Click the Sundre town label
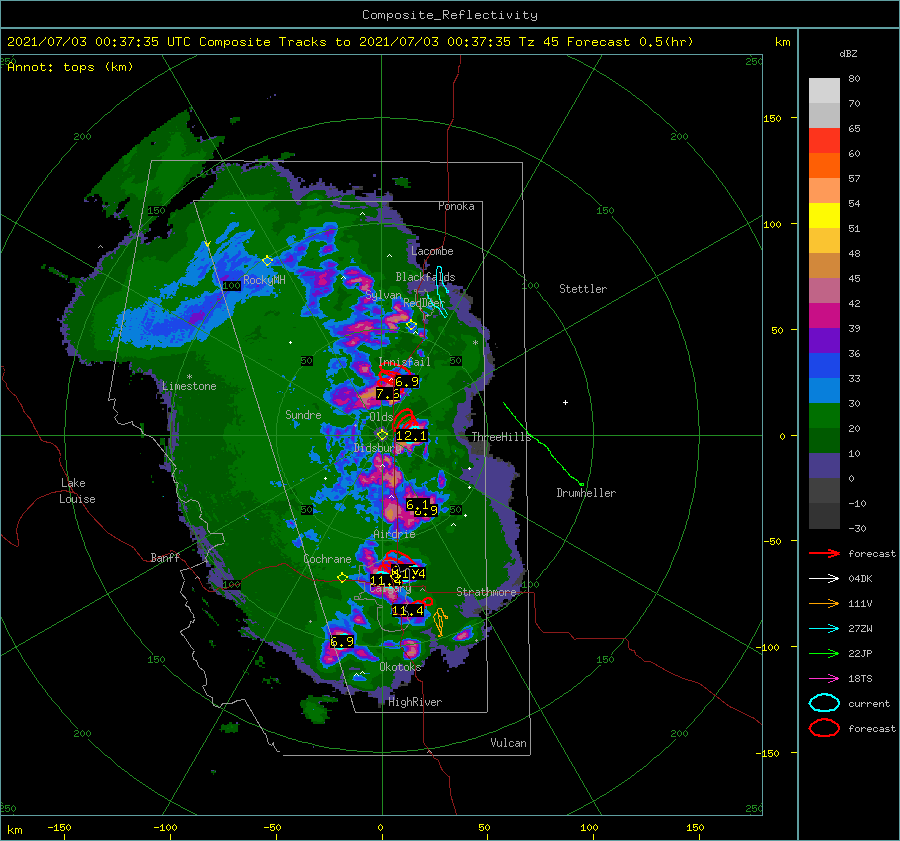 (x=303, y=415)
